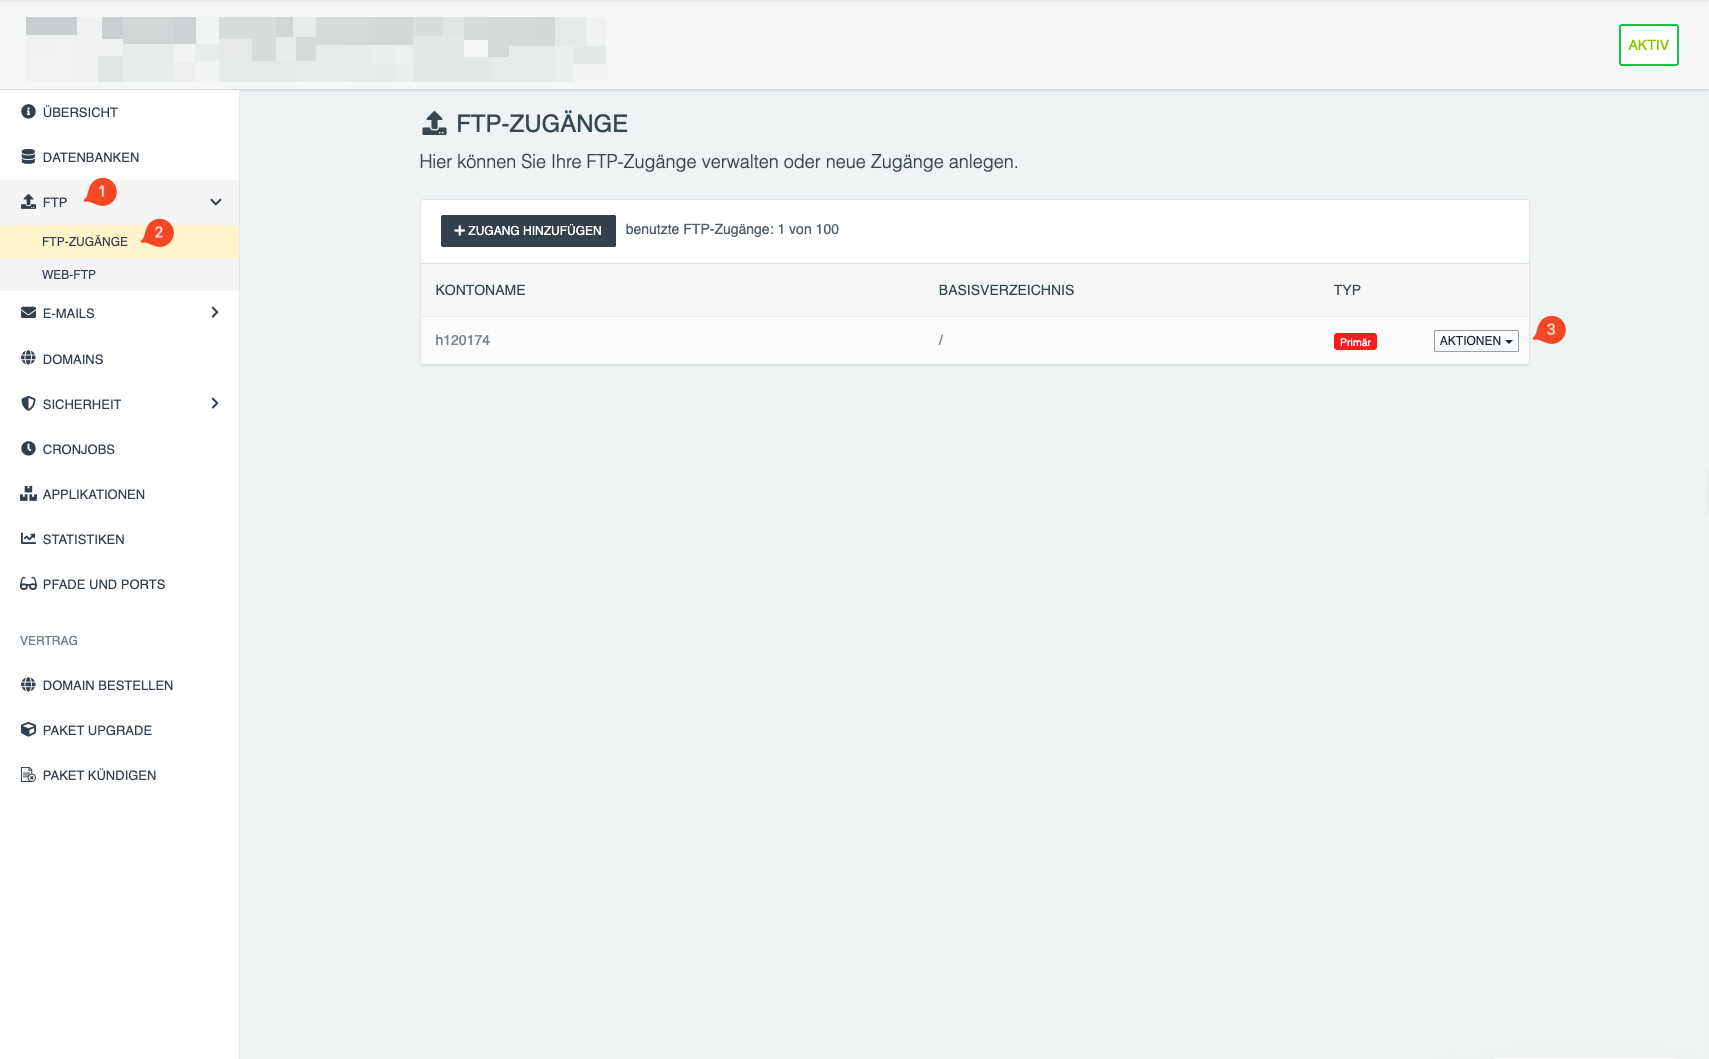Expand the Sicherheit submenu arrow
The image size is (1709, 1059).
click(x=215, y=404)
